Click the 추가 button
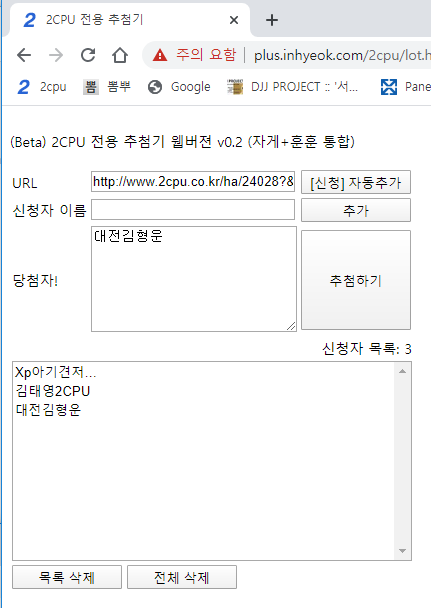This screenshot has width=431, height=608. (x=356, y=210)
